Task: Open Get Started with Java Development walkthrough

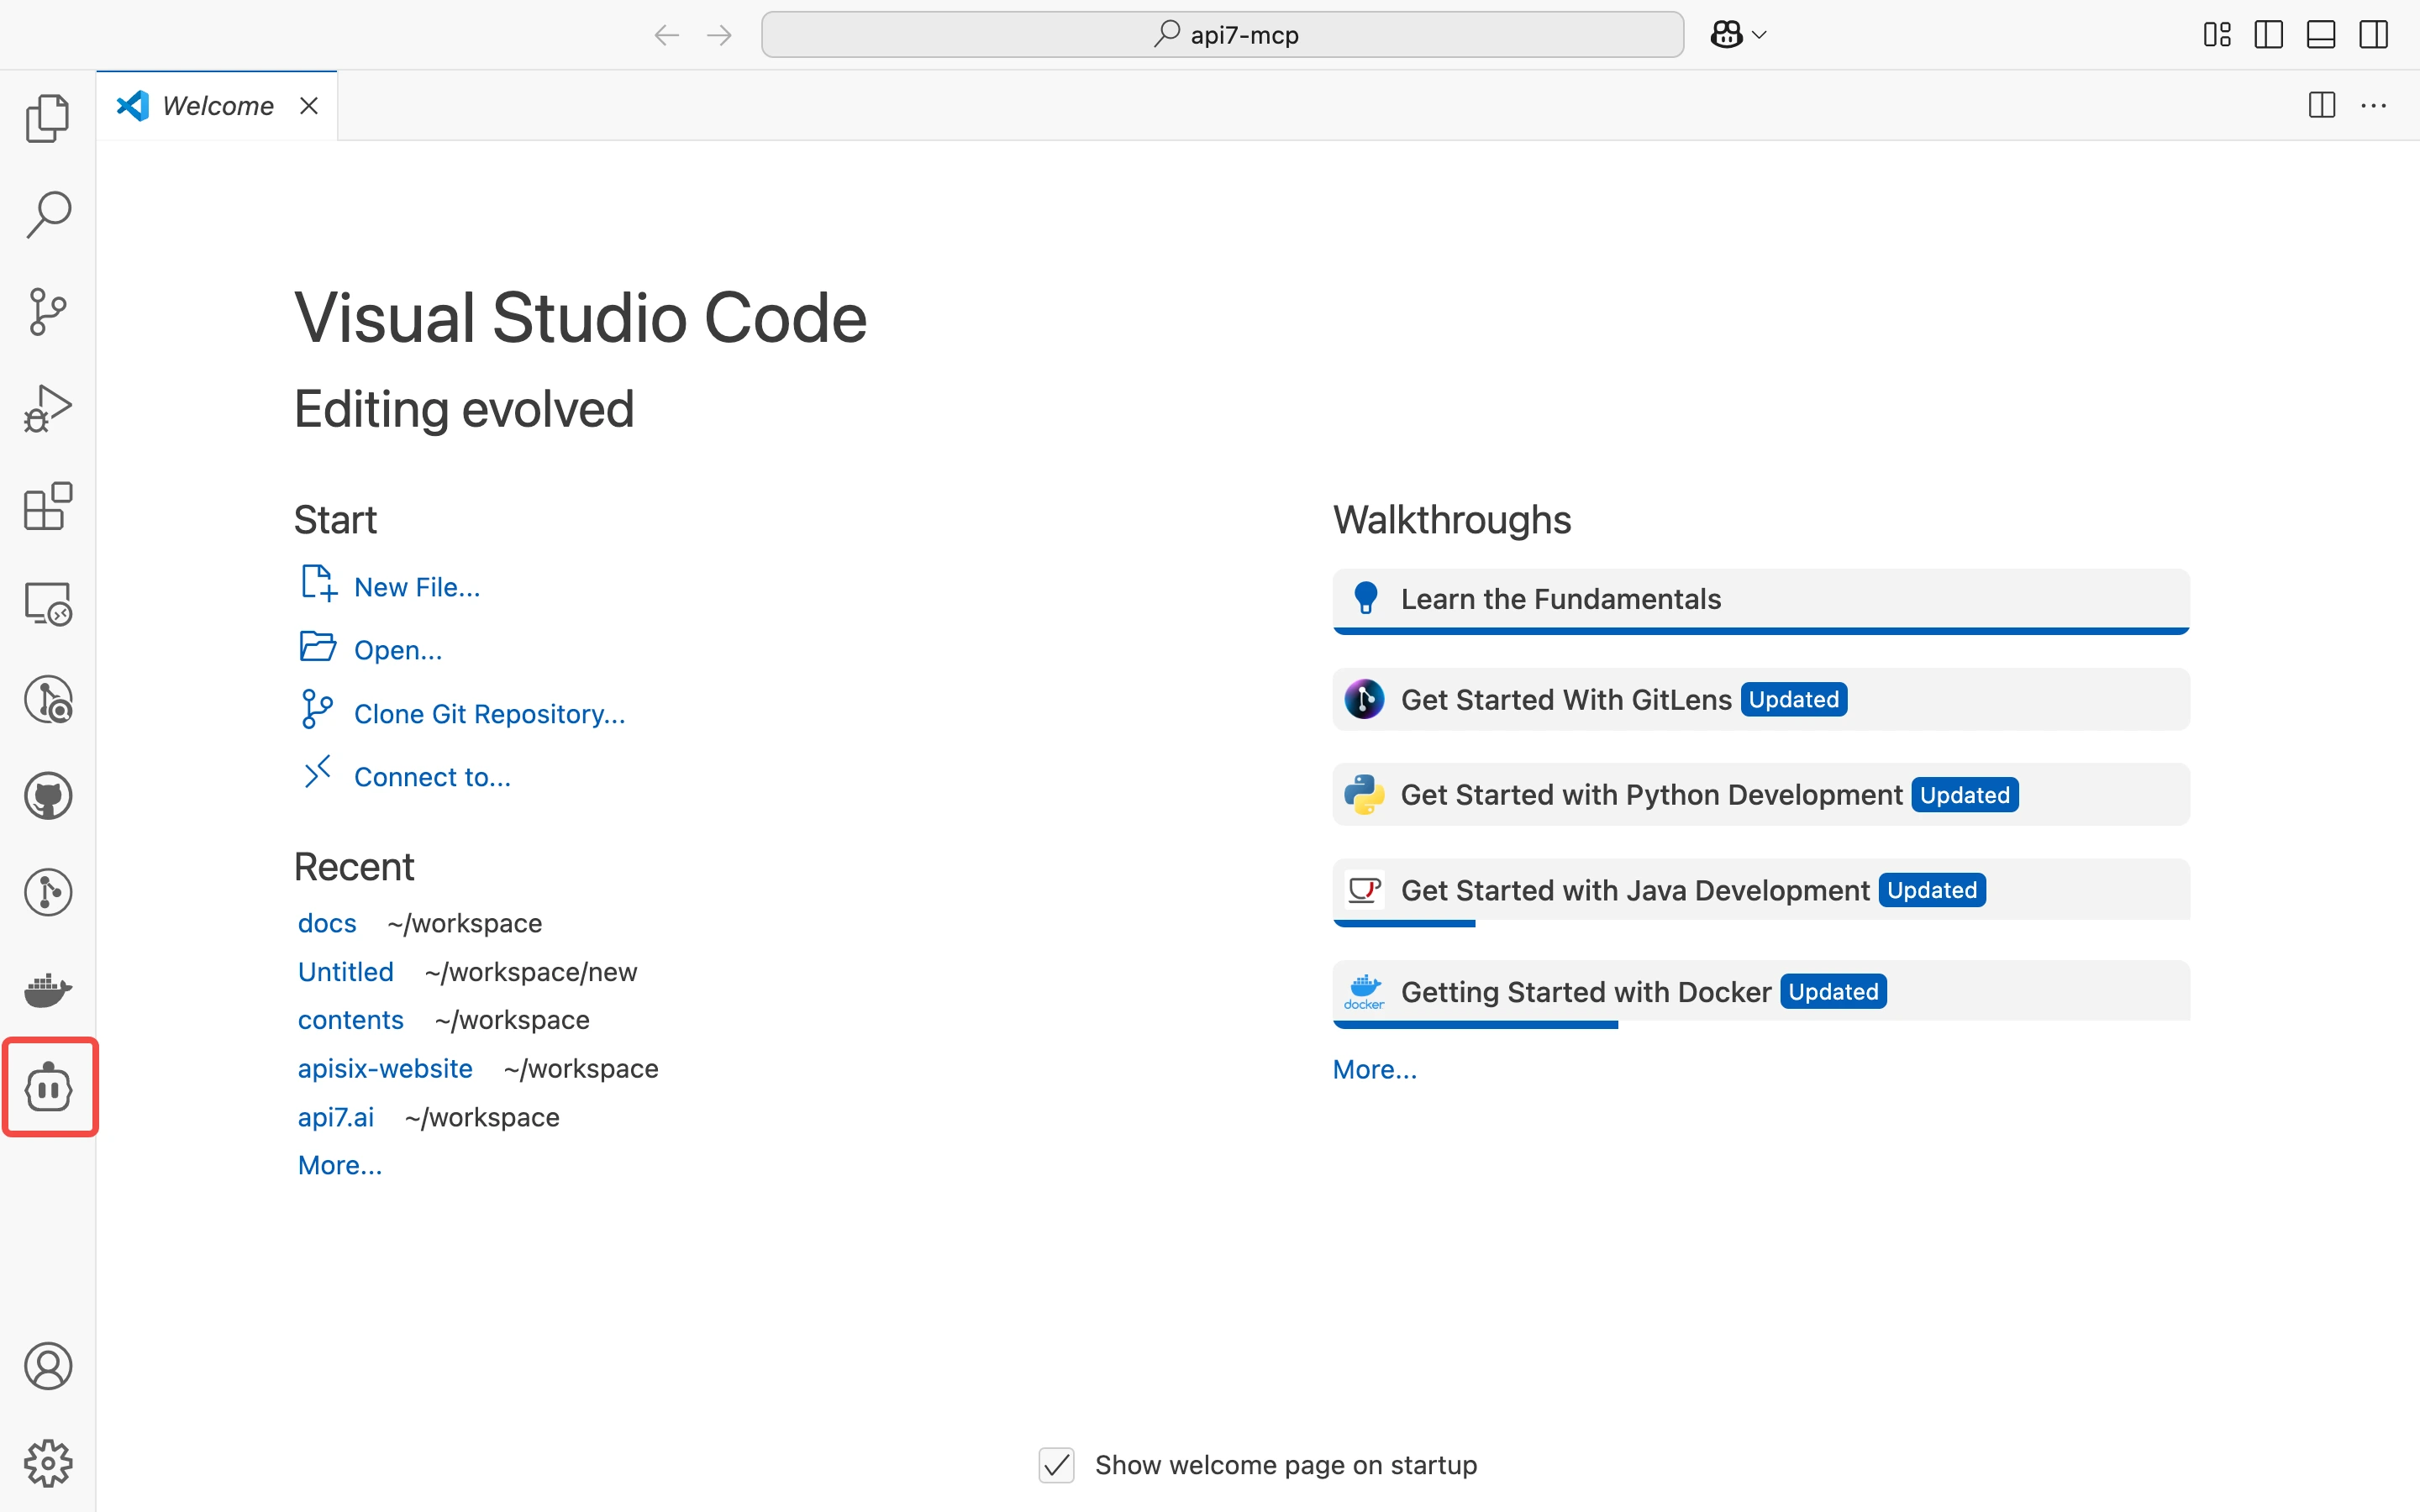Action: (x=1761, y=891)
